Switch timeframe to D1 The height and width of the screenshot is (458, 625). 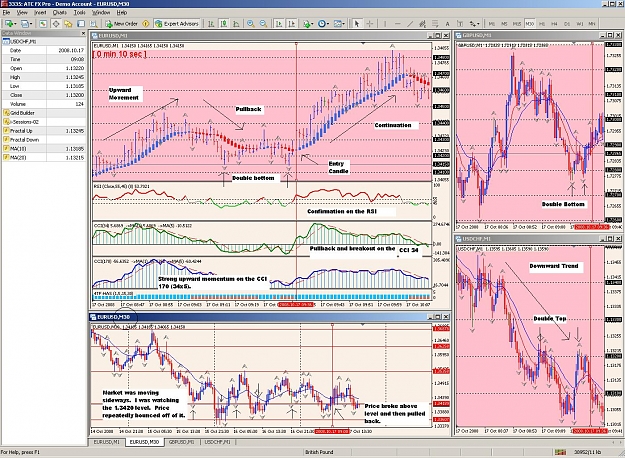click(x=567, y=24)
